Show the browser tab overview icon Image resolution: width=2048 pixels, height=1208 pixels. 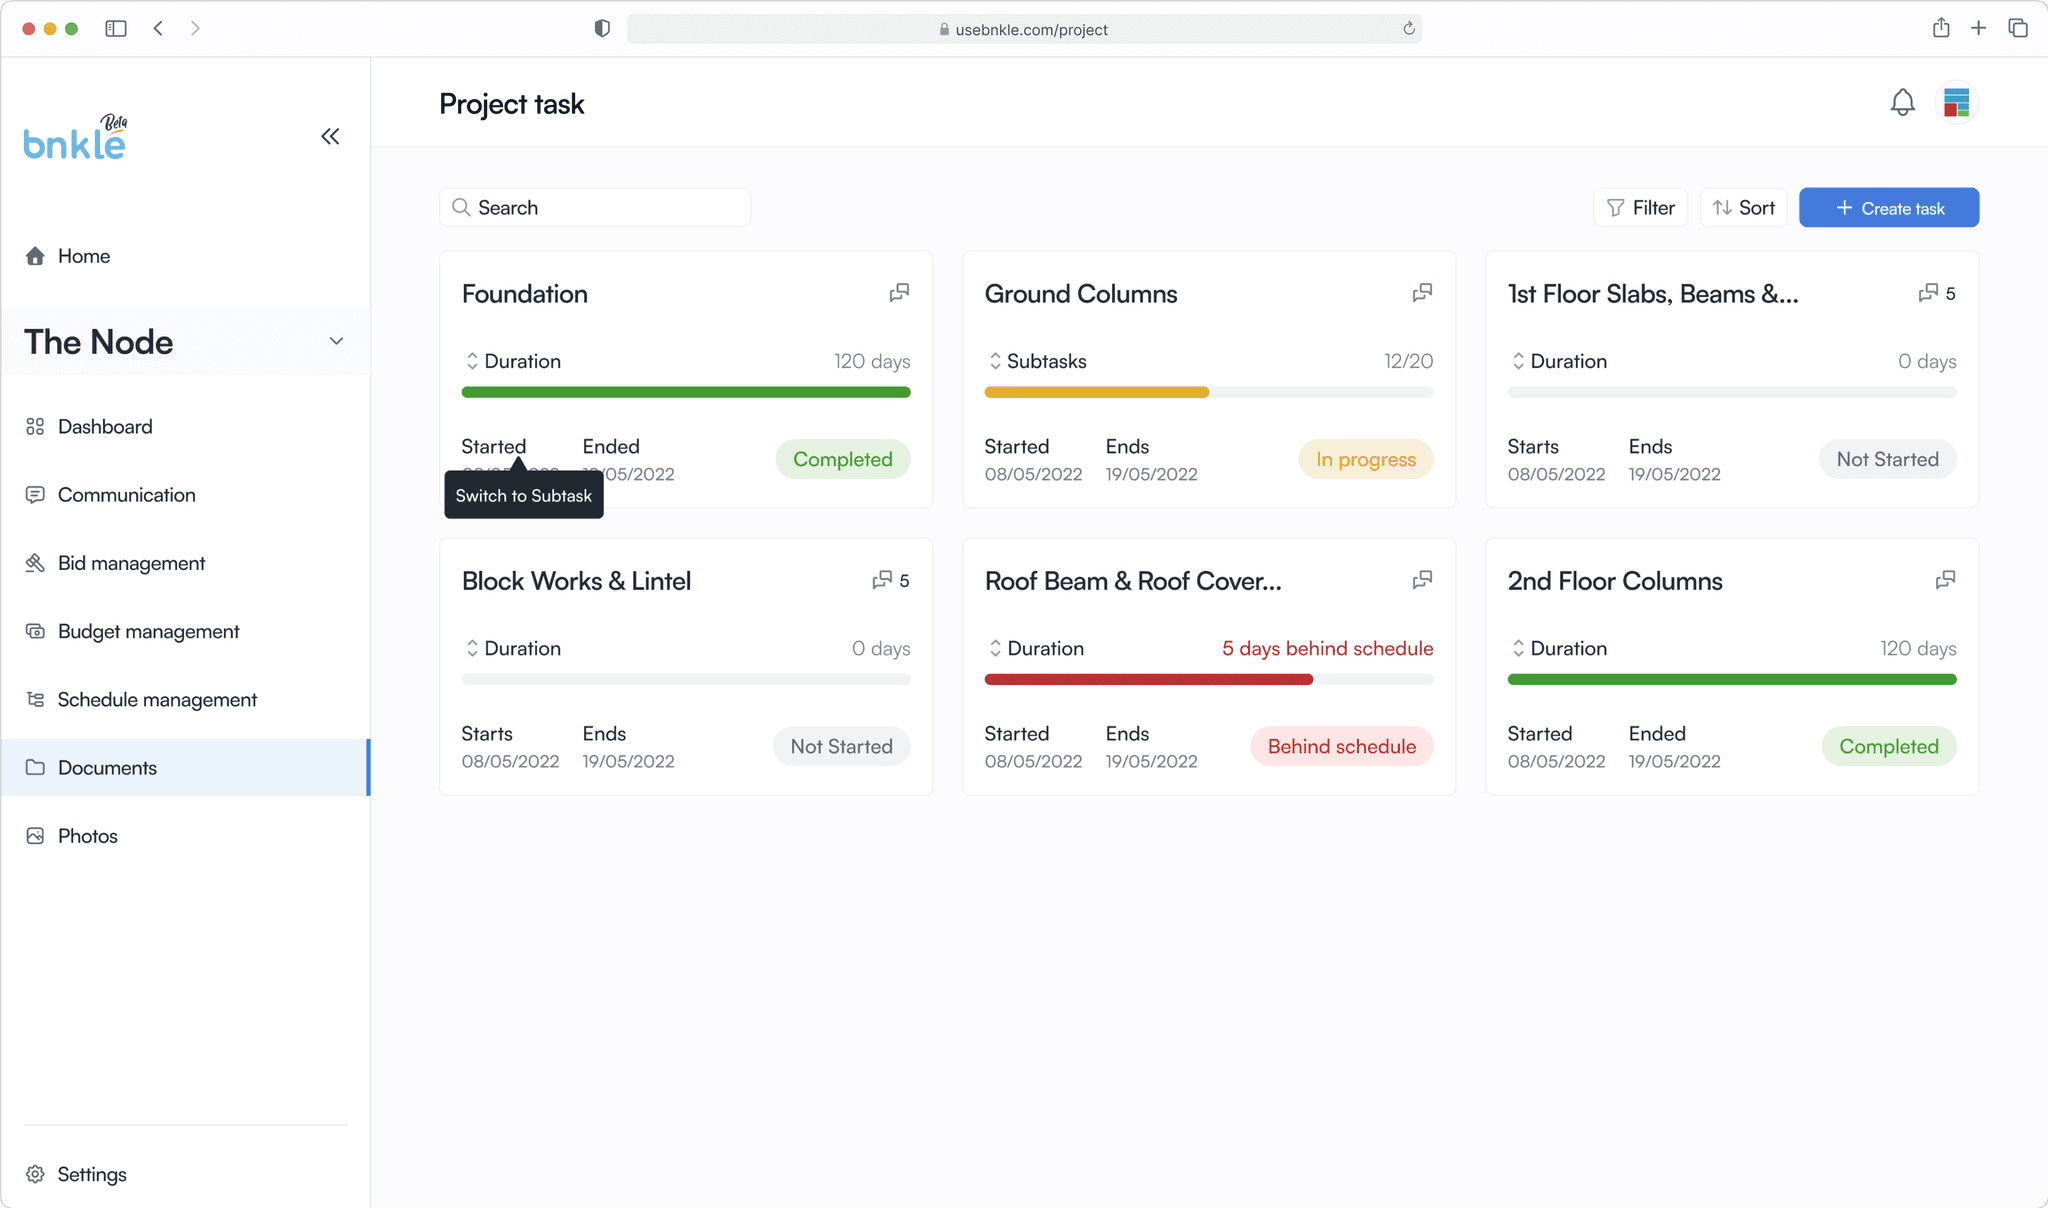coord(2018,28)
